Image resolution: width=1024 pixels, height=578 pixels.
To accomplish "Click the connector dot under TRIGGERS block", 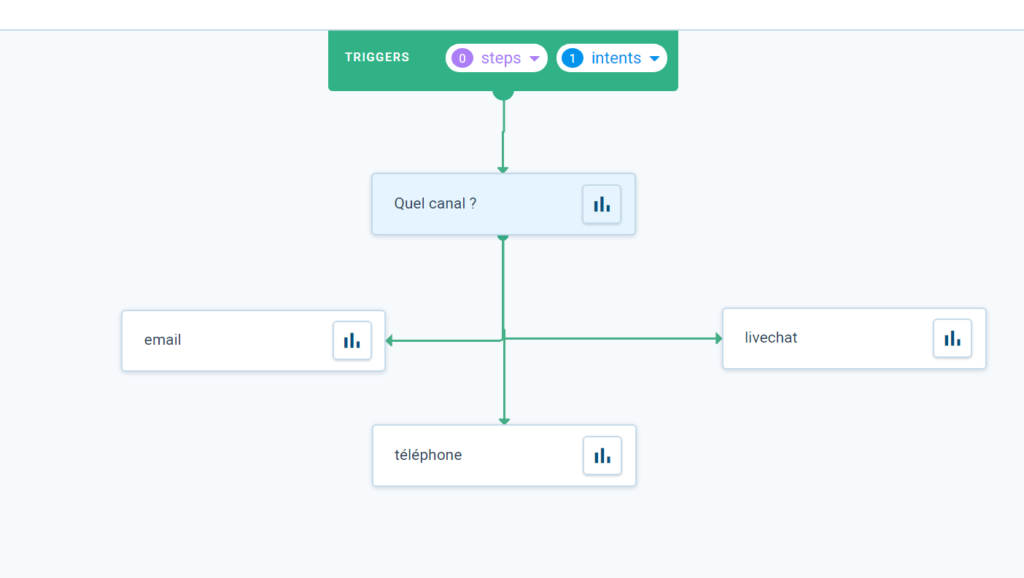I will coord(503,95).
